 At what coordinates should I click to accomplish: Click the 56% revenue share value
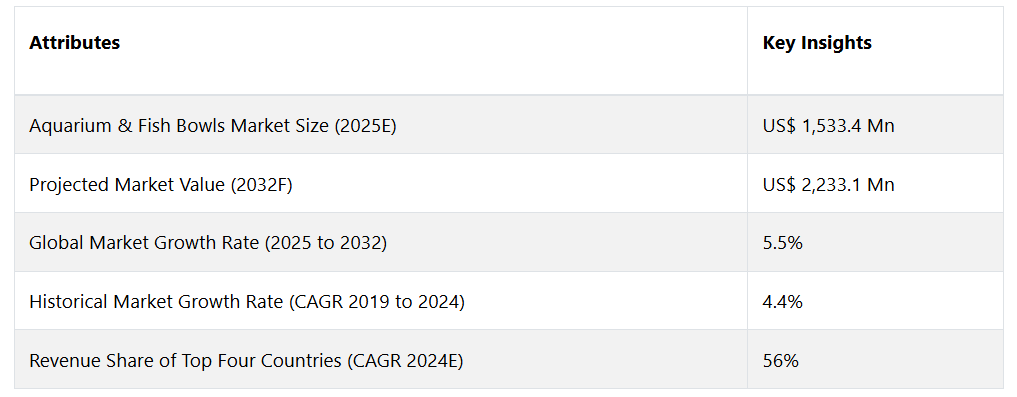pyautogui.click(x=781, y=361)
